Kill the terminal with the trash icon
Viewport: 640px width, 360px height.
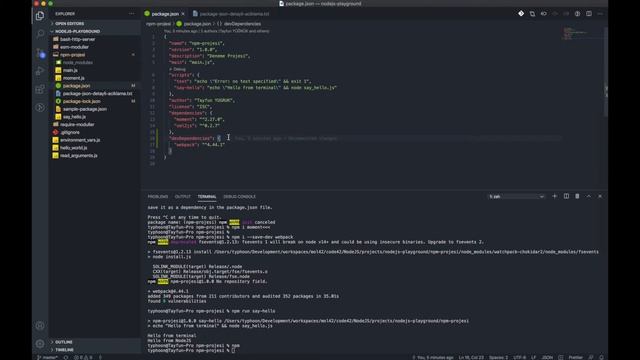(577, 196)
